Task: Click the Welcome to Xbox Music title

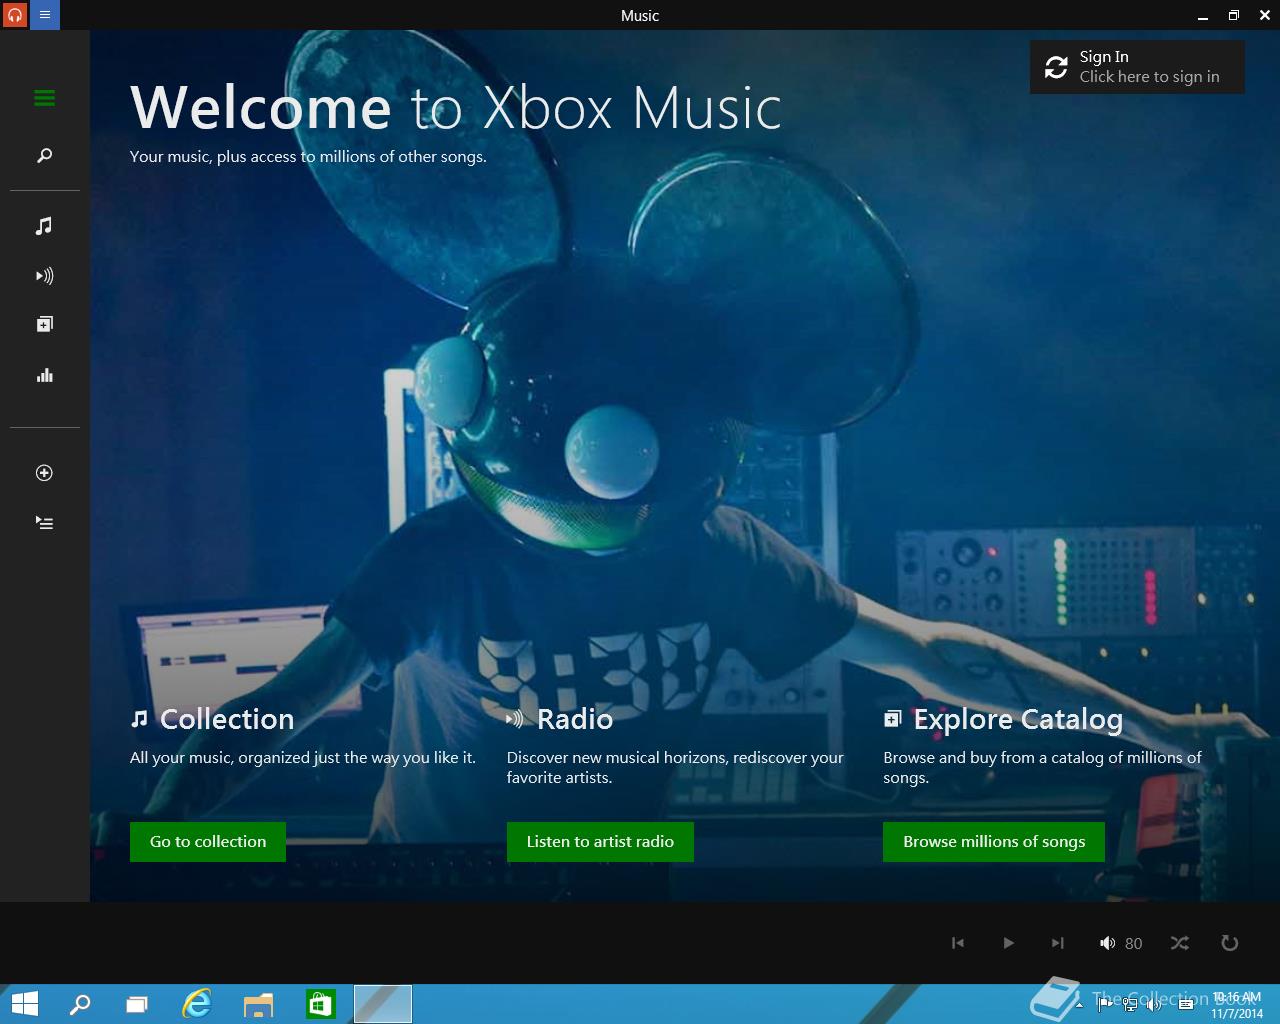Action: tap(456, 107)
